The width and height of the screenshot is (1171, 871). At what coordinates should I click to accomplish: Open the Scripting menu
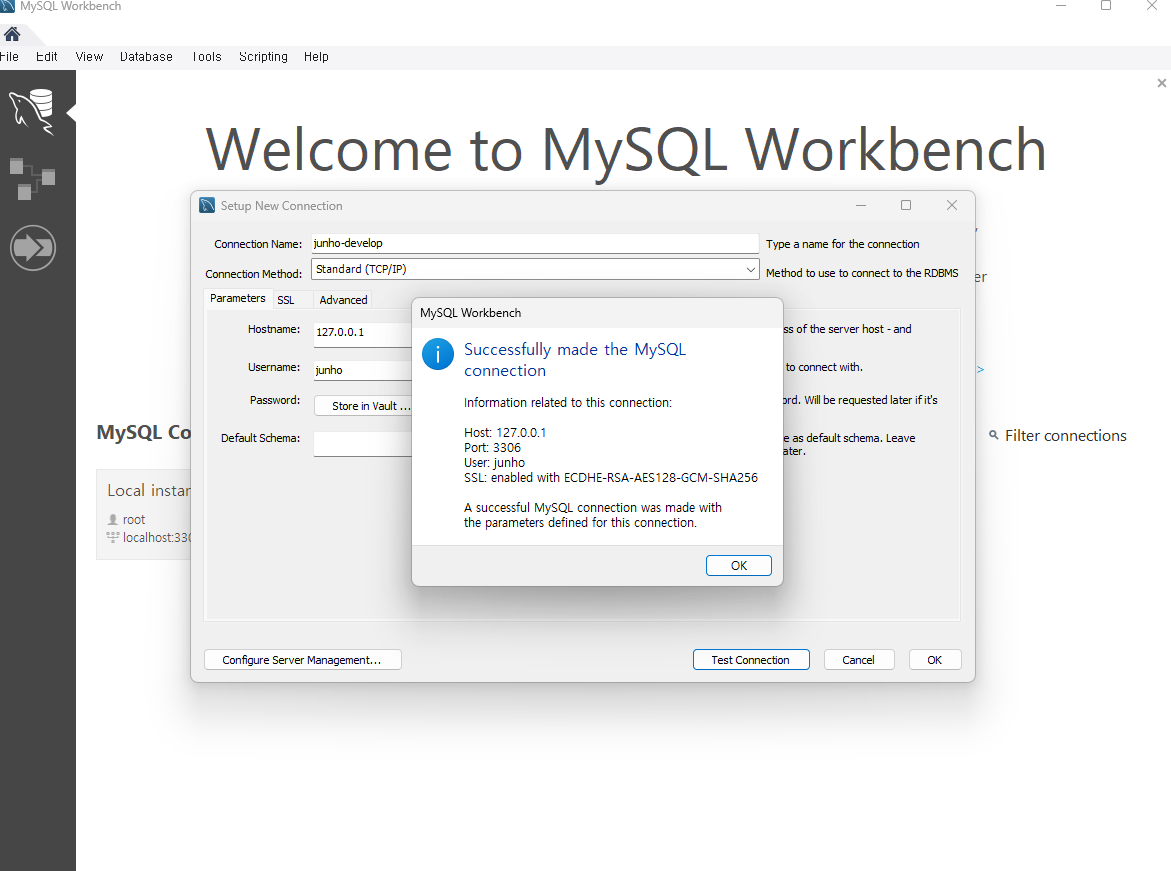click(x=263, y=57)
